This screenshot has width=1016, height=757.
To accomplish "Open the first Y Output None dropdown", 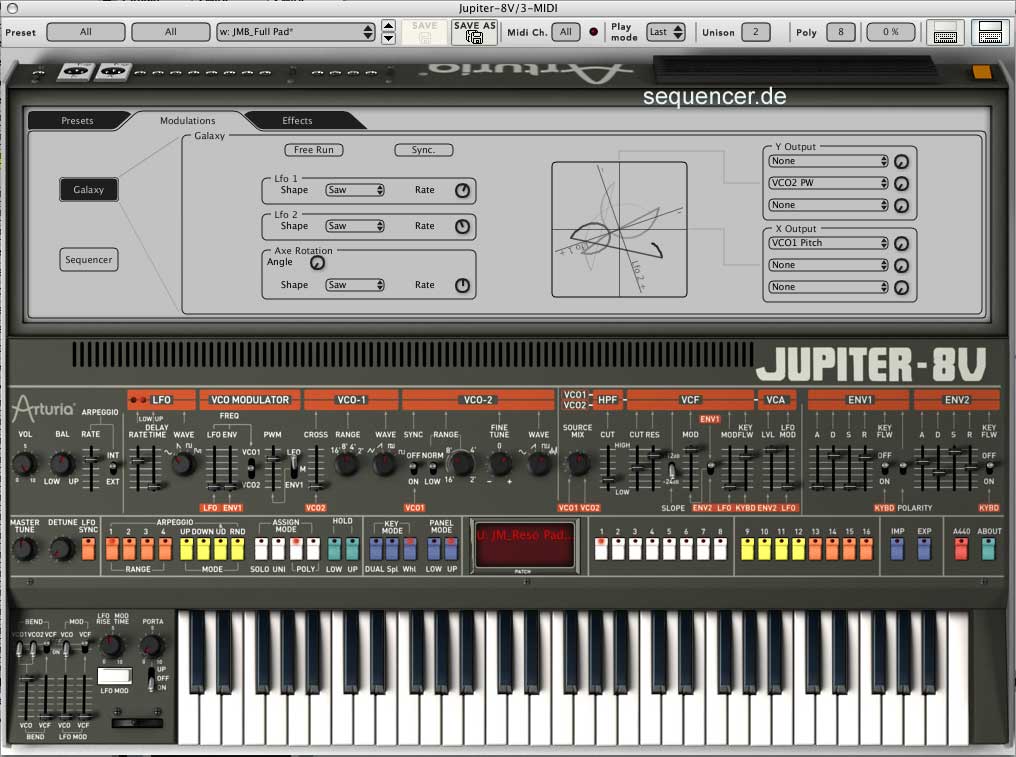I will click(x=828, y=161).
